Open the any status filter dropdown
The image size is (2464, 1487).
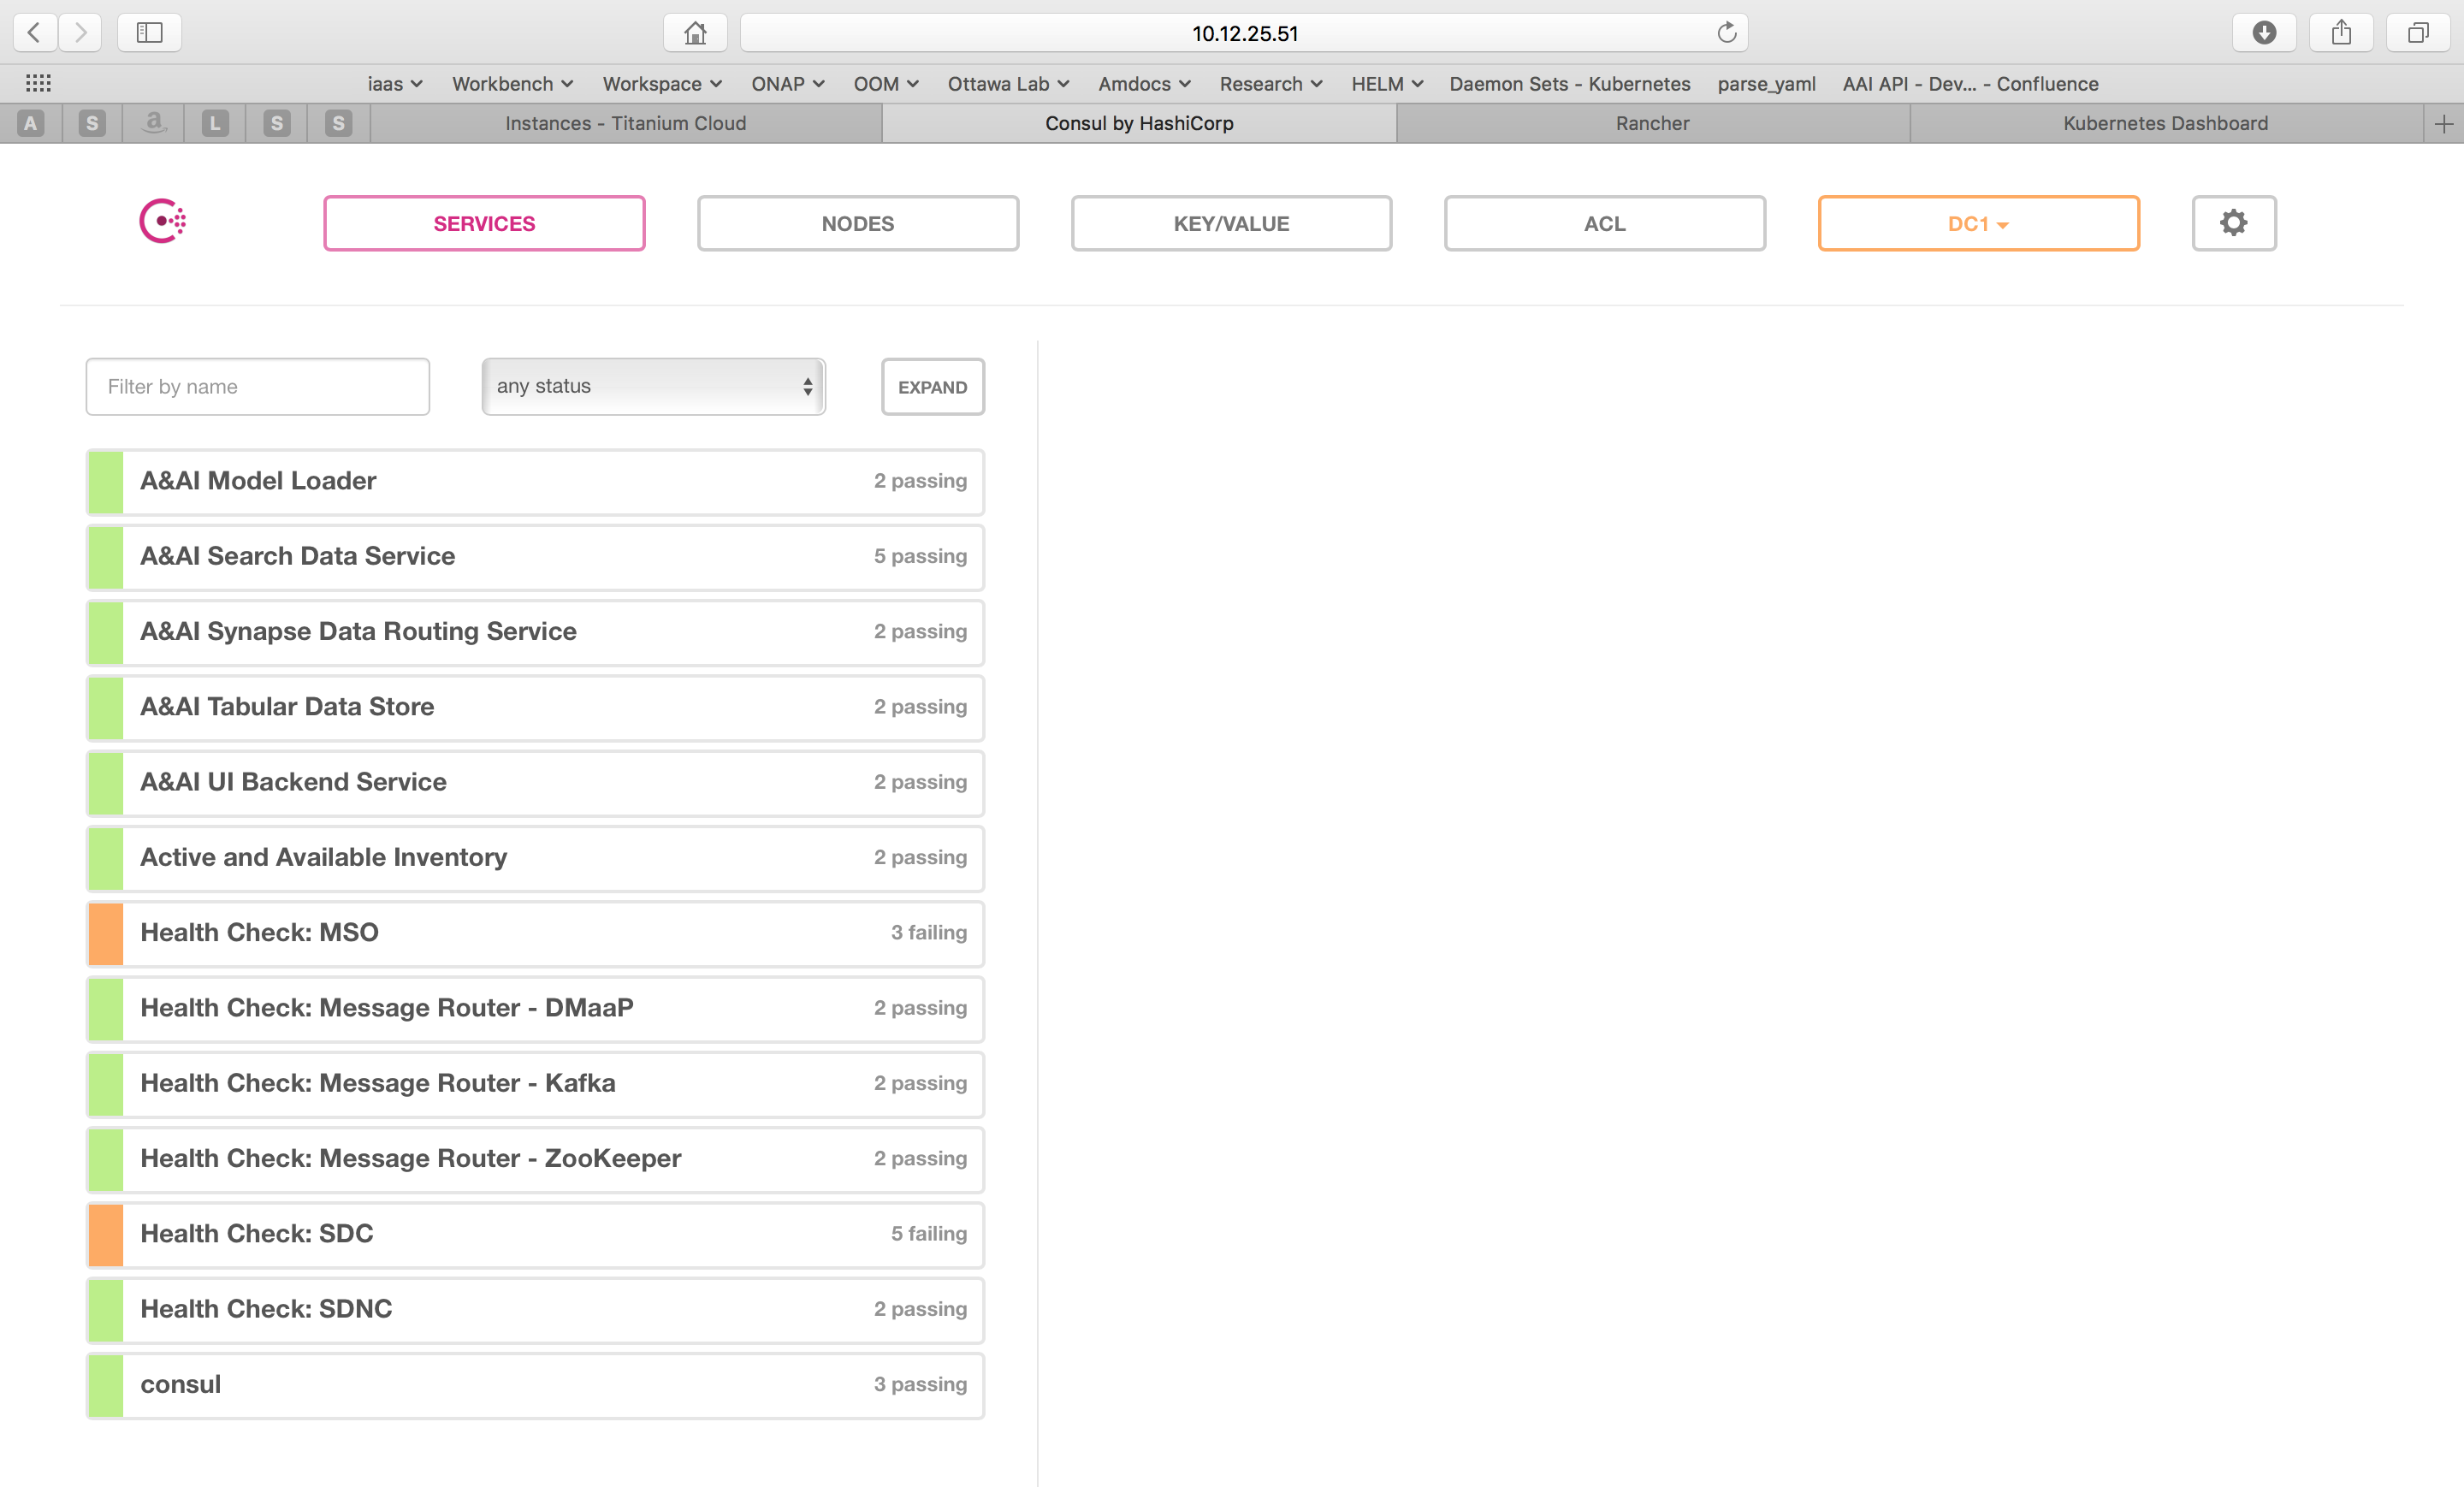[653, 386]
